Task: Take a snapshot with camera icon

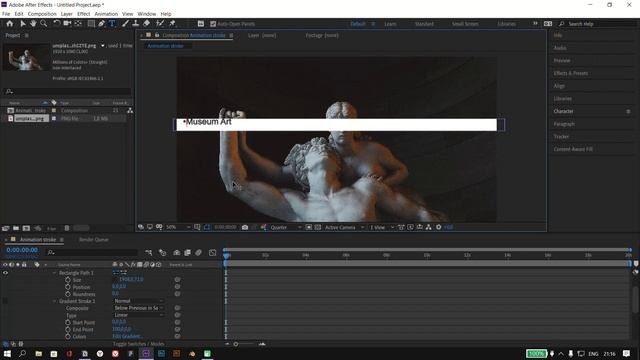Action: [x=245, y=227]
